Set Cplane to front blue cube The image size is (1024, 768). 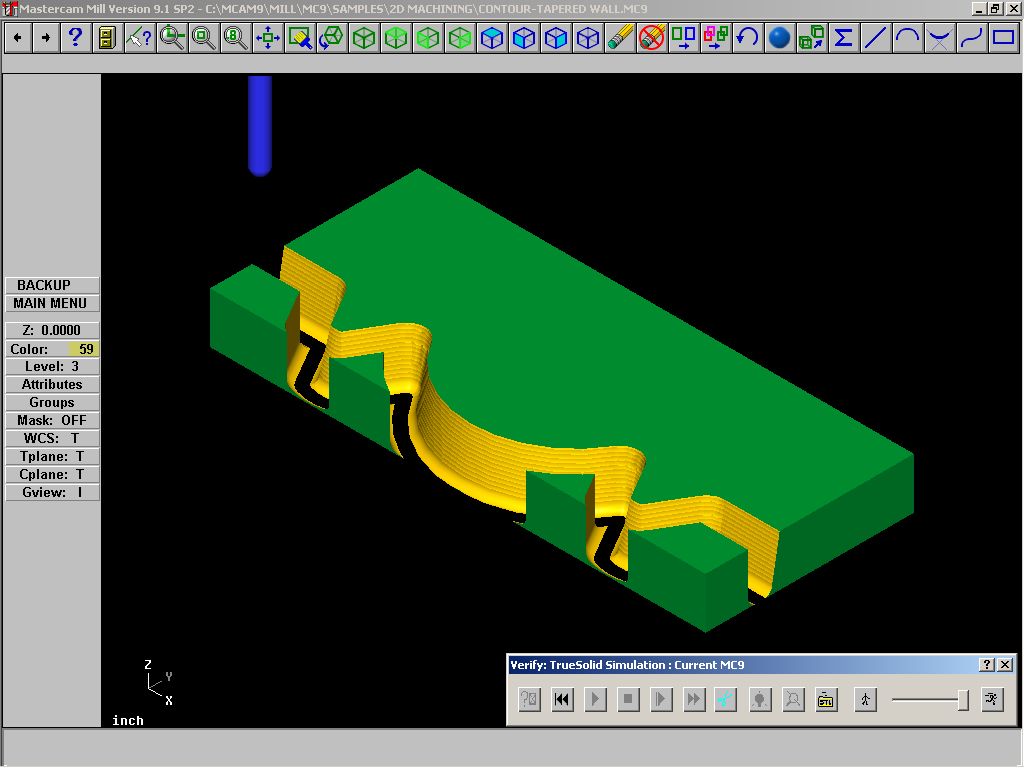(524, 38)
